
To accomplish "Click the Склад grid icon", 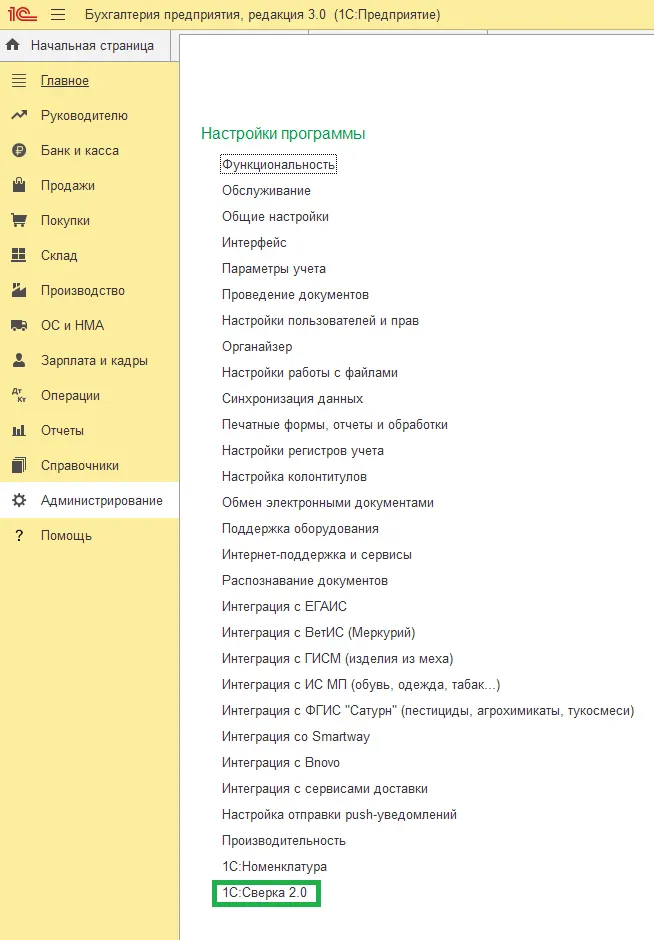I will click(19, 255).
